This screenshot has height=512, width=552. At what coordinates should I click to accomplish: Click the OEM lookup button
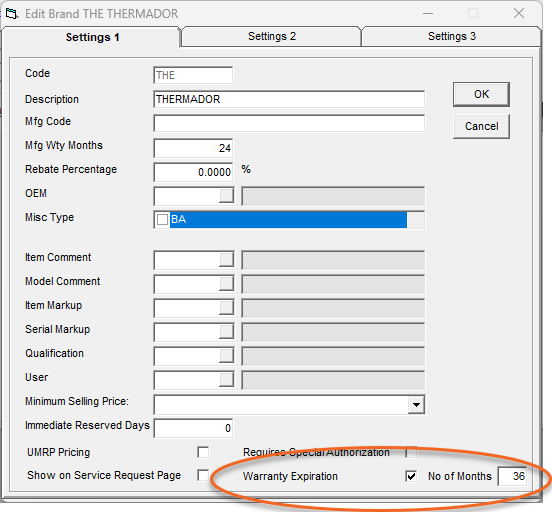pyautogui.click(x=226, y=195)
